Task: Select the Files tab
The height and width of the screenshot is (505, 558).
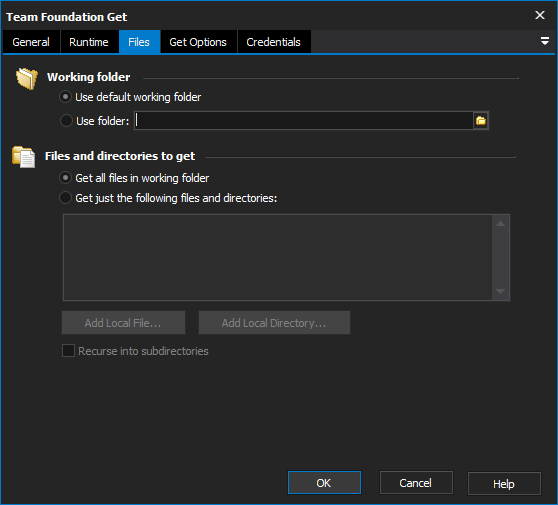Action: (x=139, y=42)
